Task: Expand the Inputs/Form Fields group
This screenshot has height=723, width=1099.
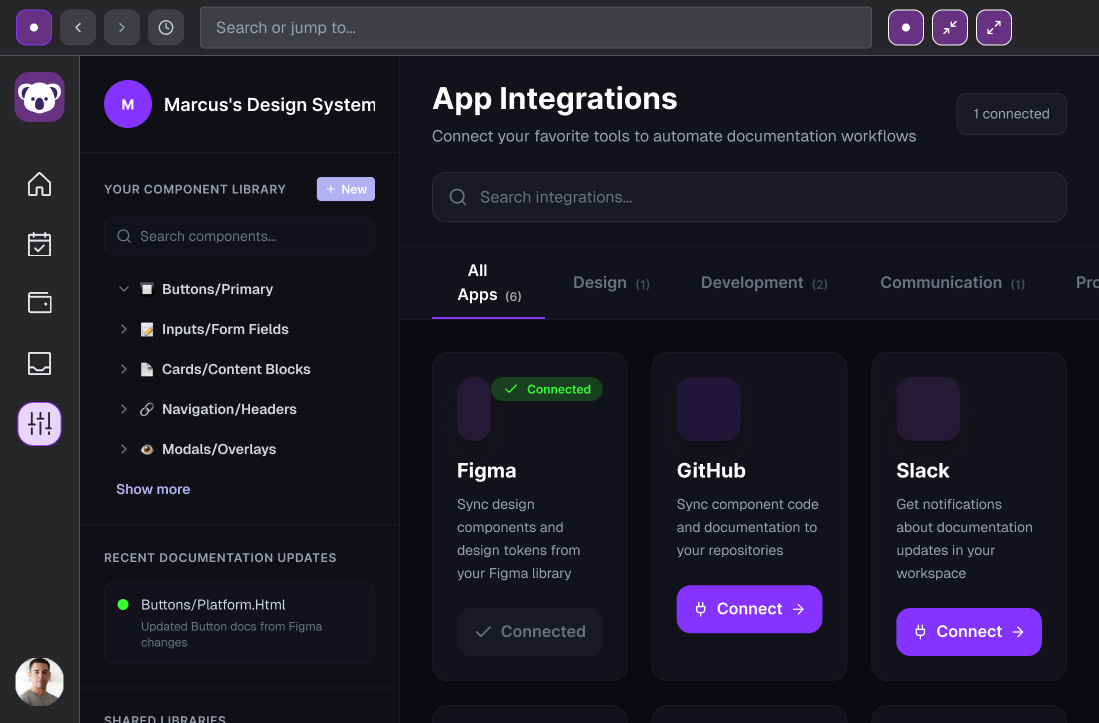Action: click(x=123, y=329)
